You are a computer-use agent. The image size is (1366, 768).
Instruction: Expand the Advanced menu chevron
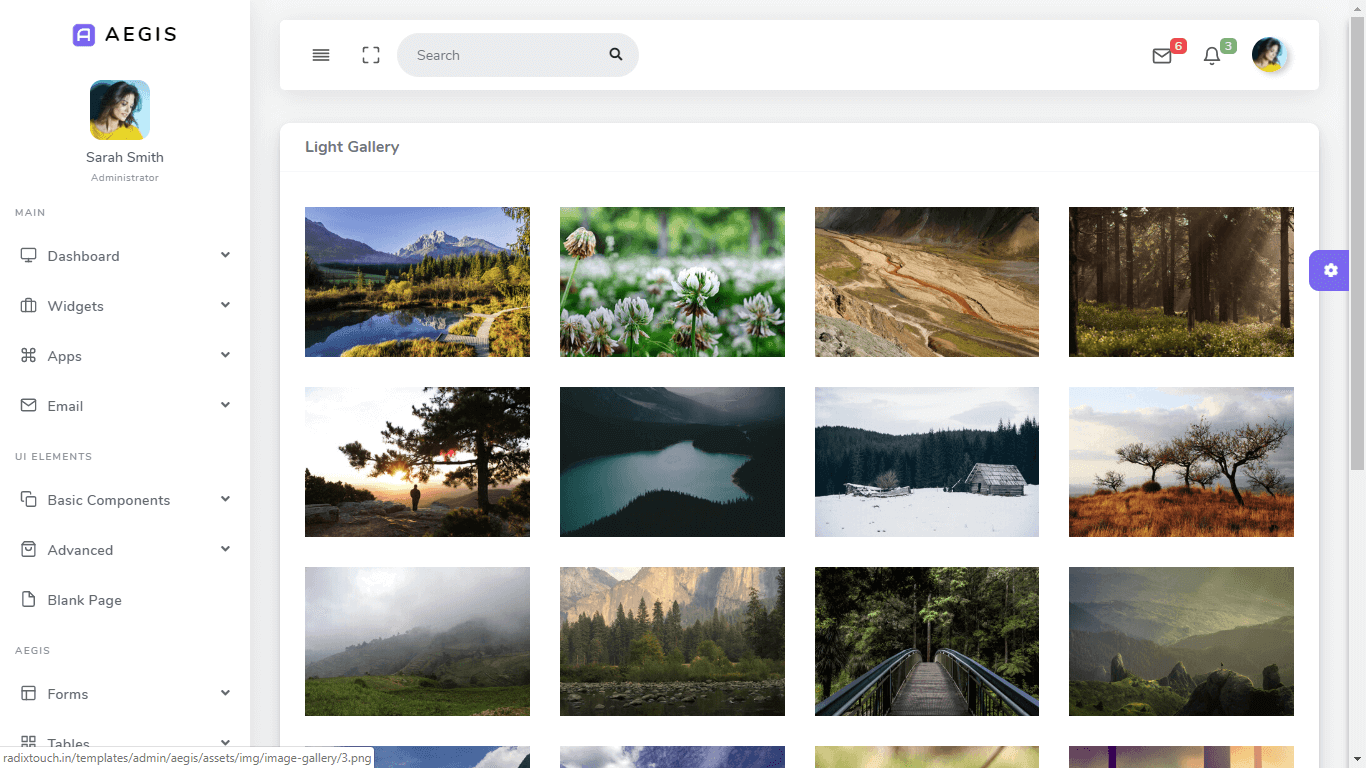coord(225,549)
